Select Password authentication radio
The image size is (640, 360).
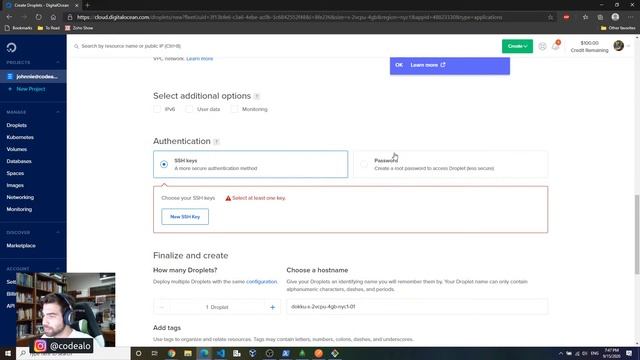point(364,164)
